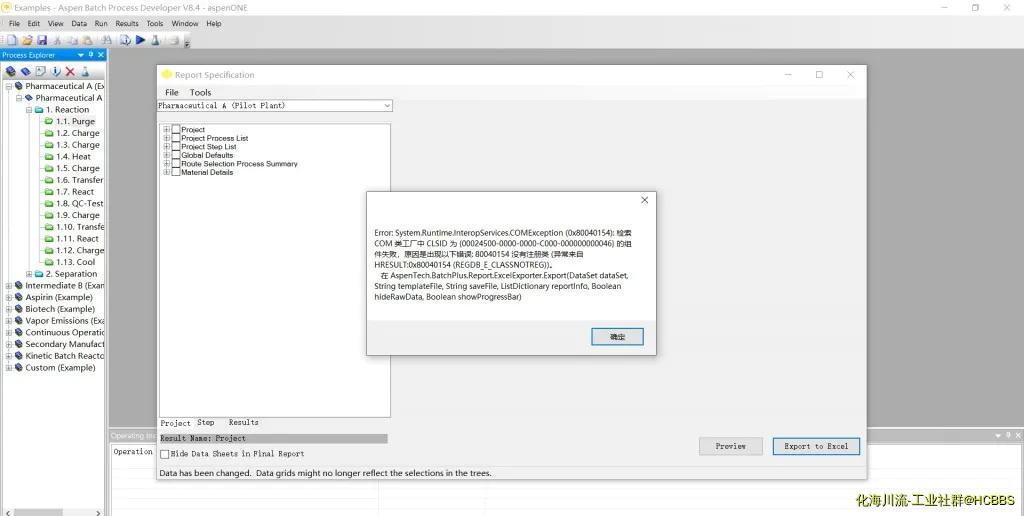
Task: Open the Results menu
Action: tap(127, 24)
